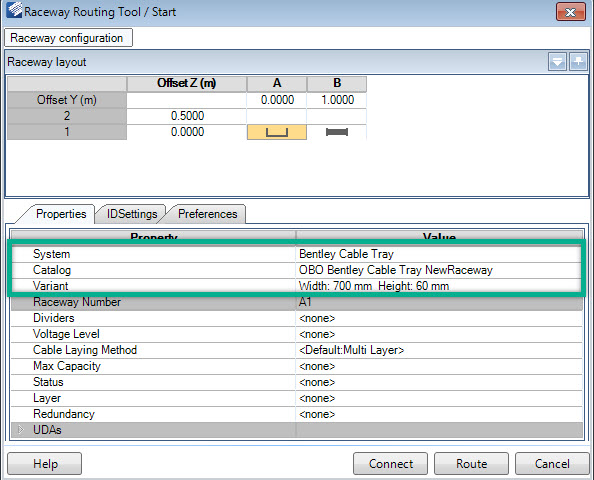
Task: Click the Route button
Action: pyautogui.click(x=471, y=464)
